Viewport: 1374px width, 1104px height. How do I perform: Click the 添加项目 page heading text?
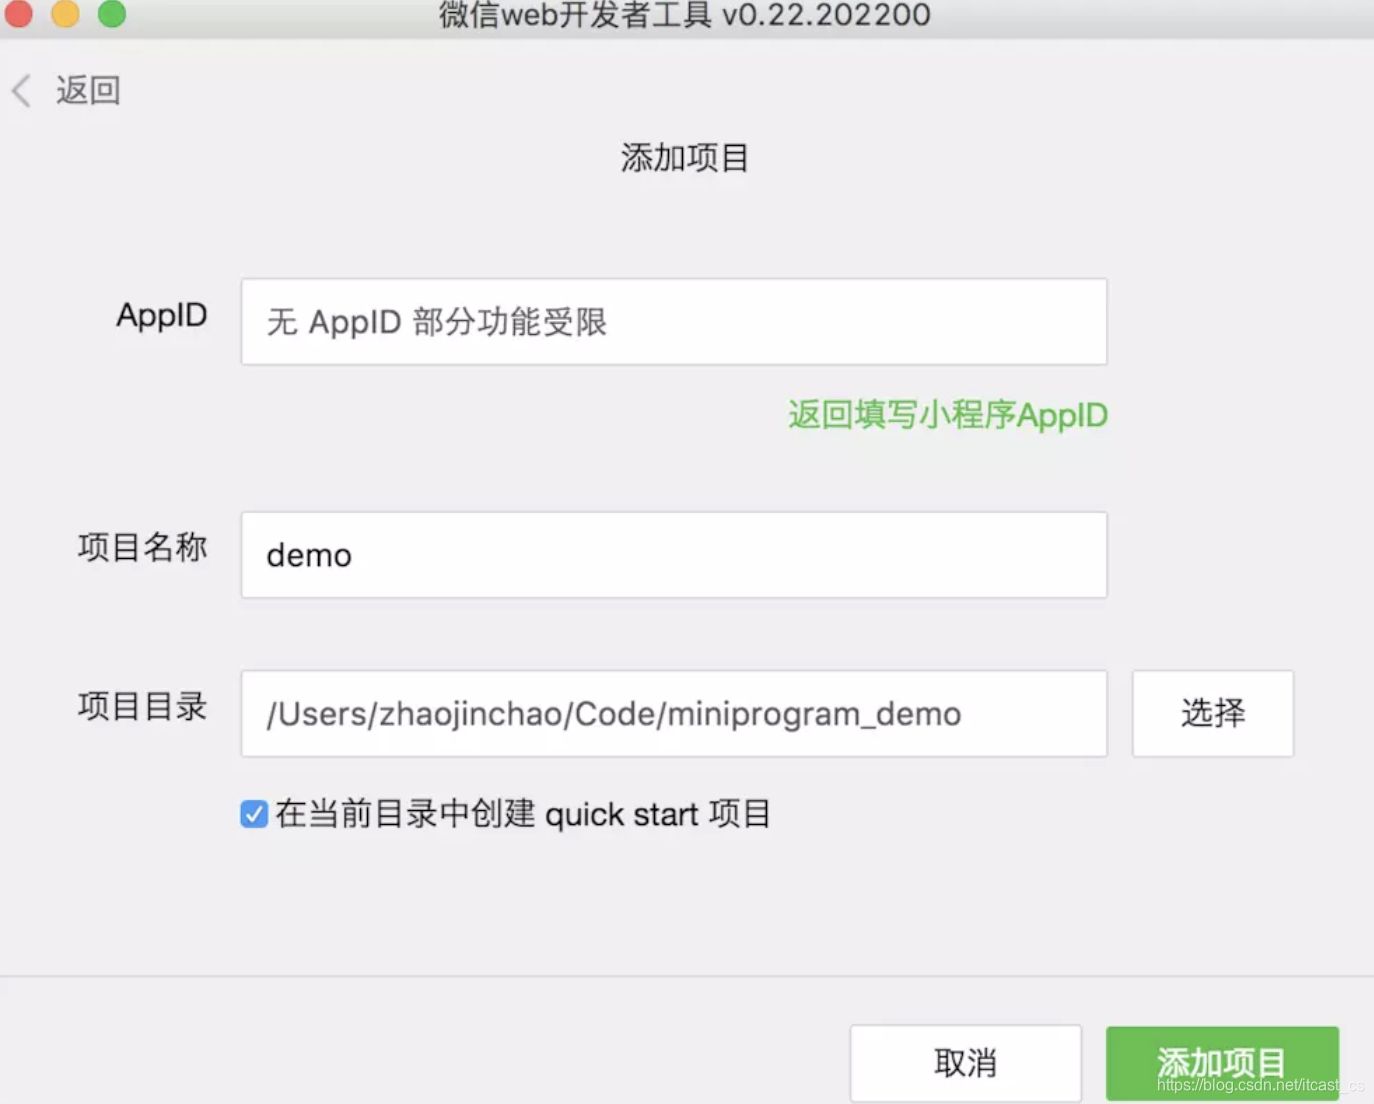685,158
